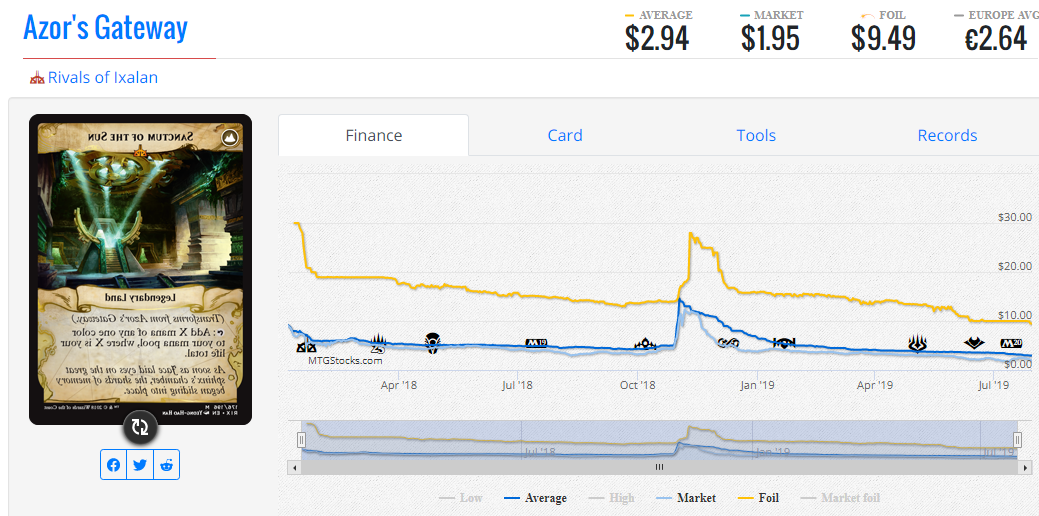1039x516 pixels.
Task: Click the War of the Spark set marker
Action: (918, 344)
